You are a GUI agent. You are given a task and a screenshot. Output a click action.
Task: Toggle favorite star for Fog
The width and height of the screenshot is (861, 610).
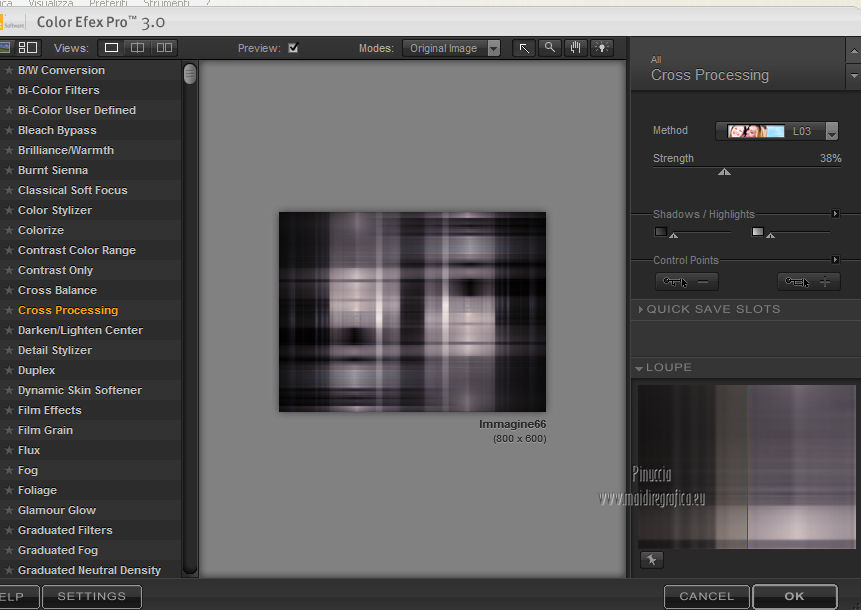pos(8,471)
